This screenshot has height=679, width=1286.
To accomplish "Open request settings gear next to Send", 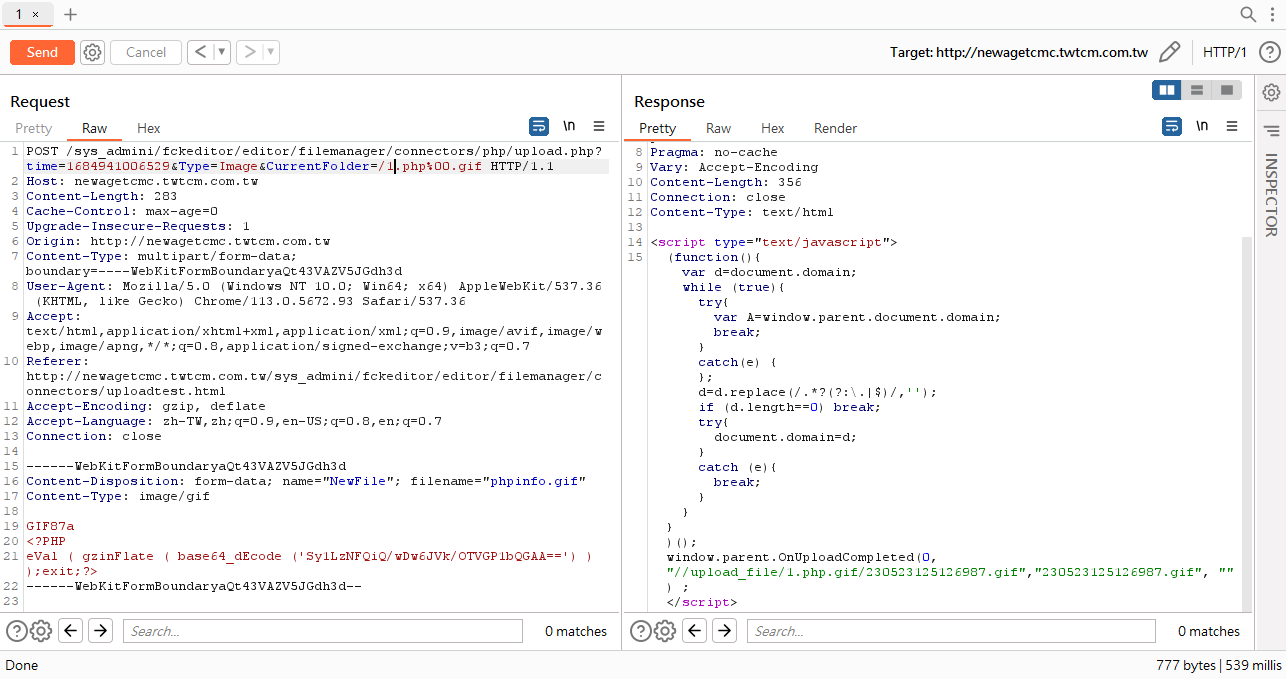I will click(x=92, y=52).
